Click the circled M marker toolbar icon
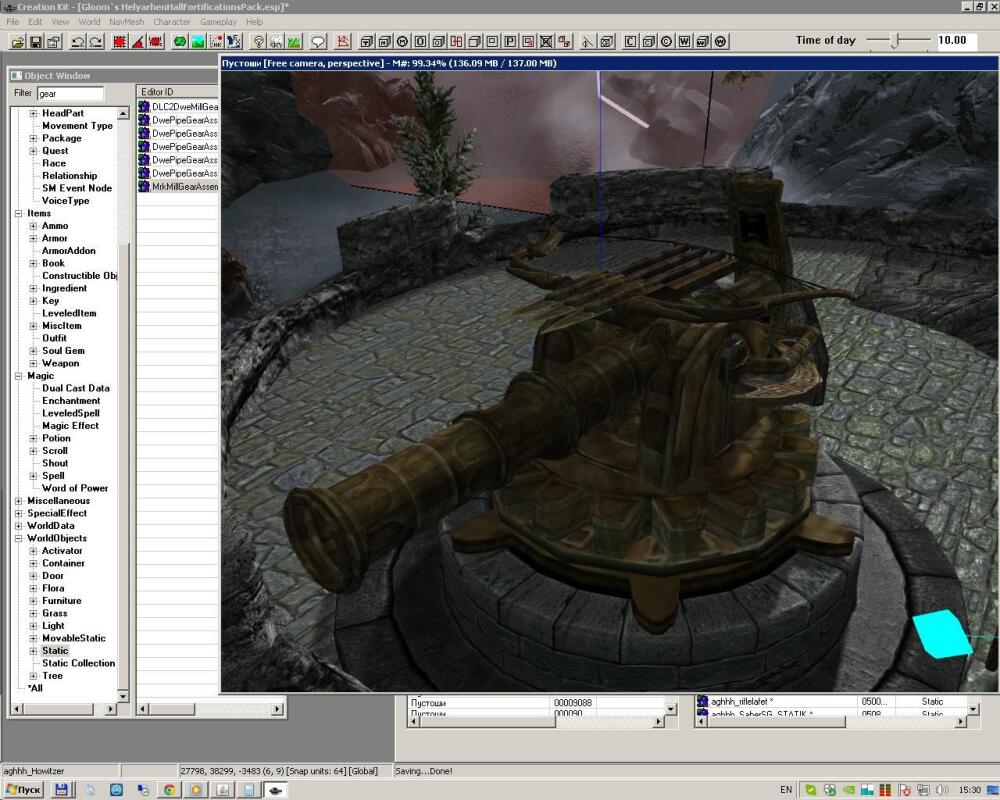This screenshot has height=800, width=1000. tap(402, 42)
